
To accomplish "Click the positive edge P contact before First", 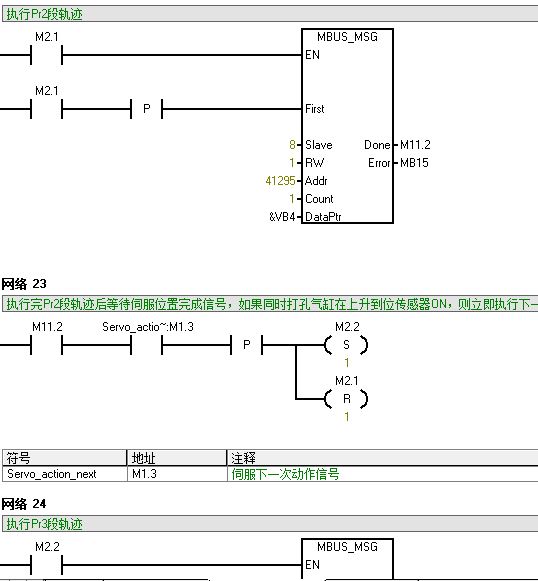I will (x=147, y=109).
